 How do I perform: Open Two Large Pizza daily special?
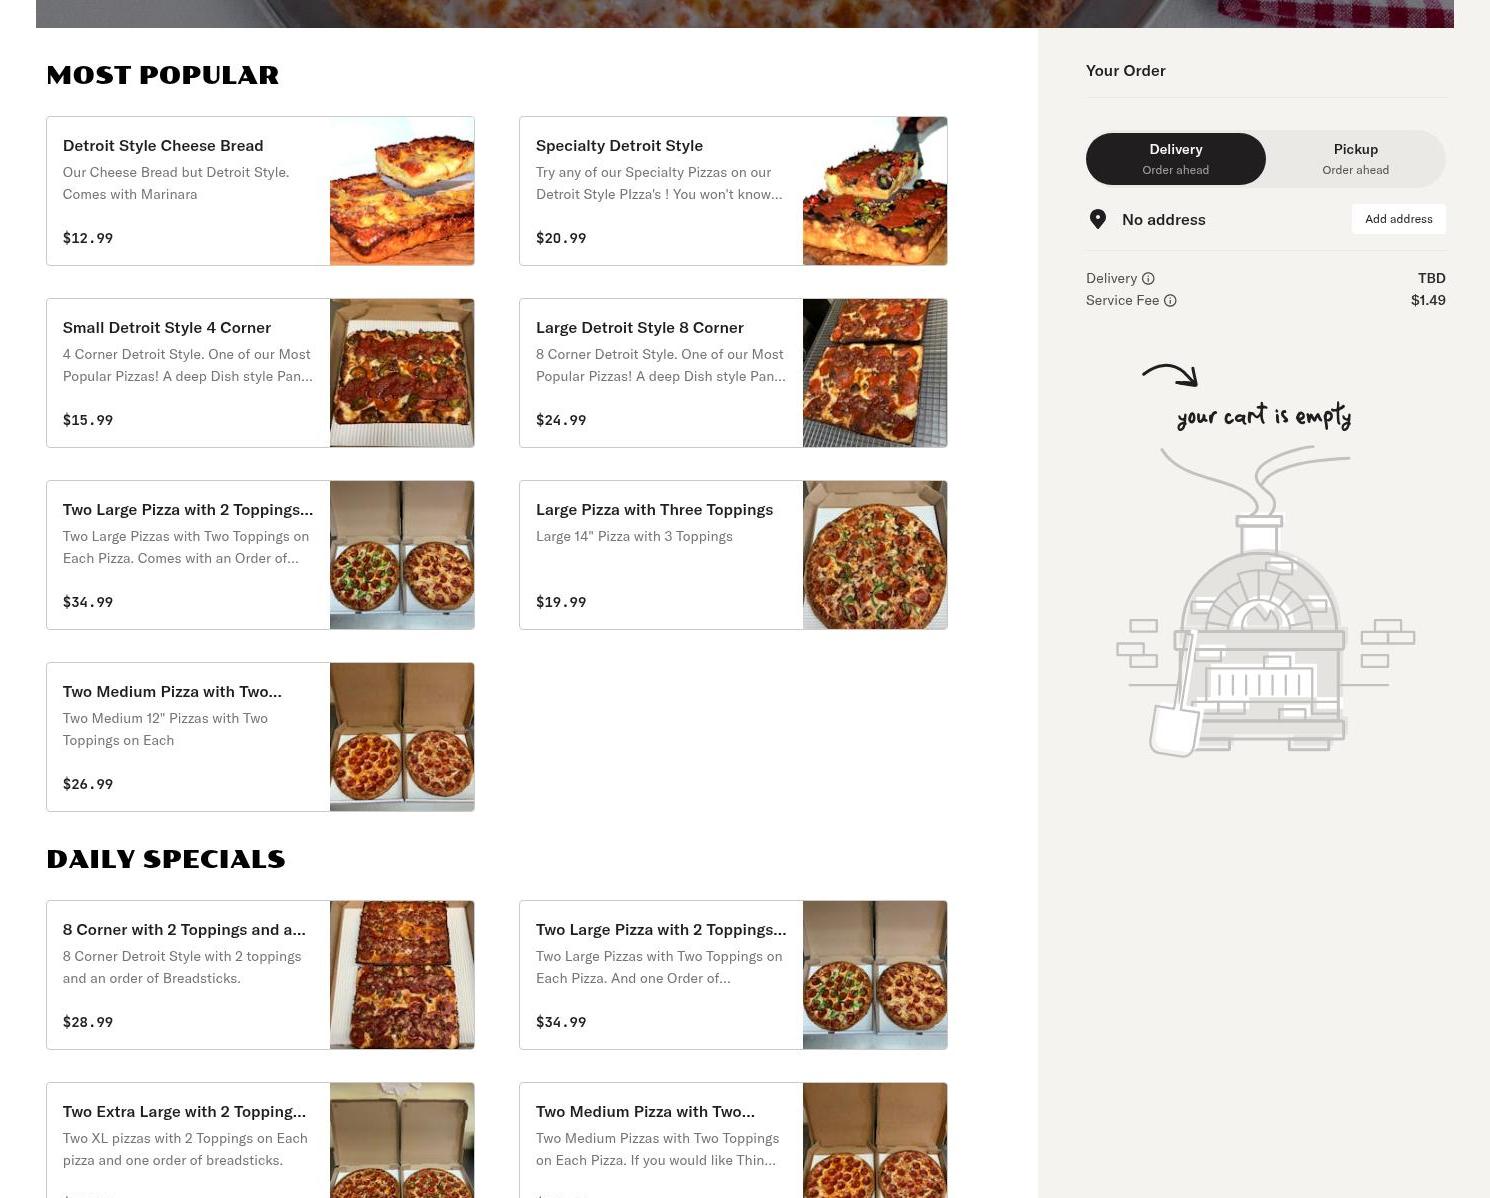733,975
